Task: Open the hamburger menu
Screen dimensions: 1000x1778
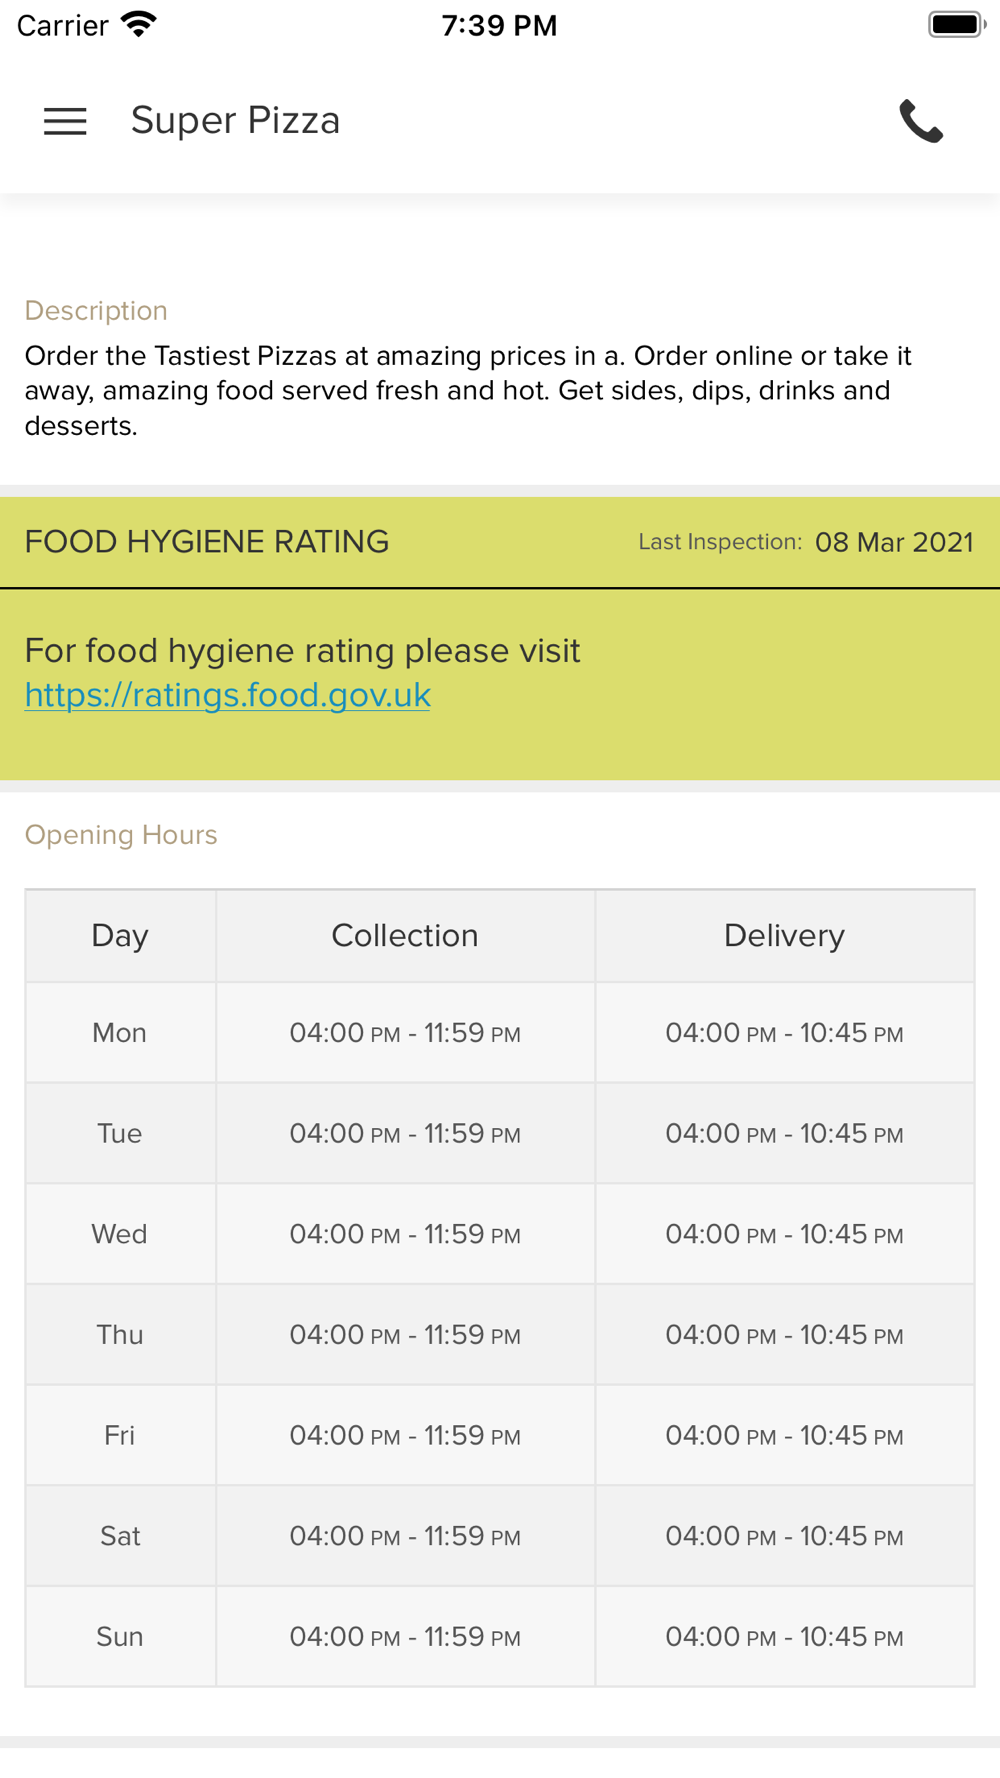Action: 65,121
